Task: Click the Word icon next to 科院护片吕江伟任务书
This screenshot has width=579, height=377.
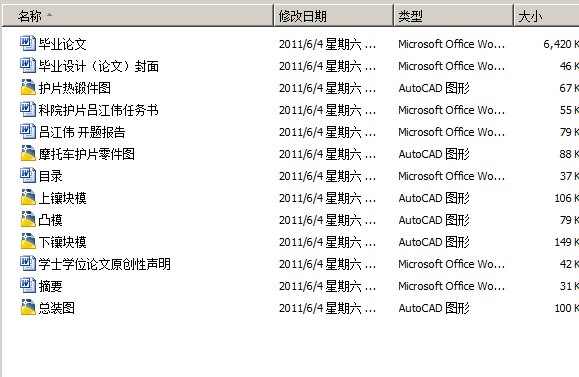Action: pos(28,110)
